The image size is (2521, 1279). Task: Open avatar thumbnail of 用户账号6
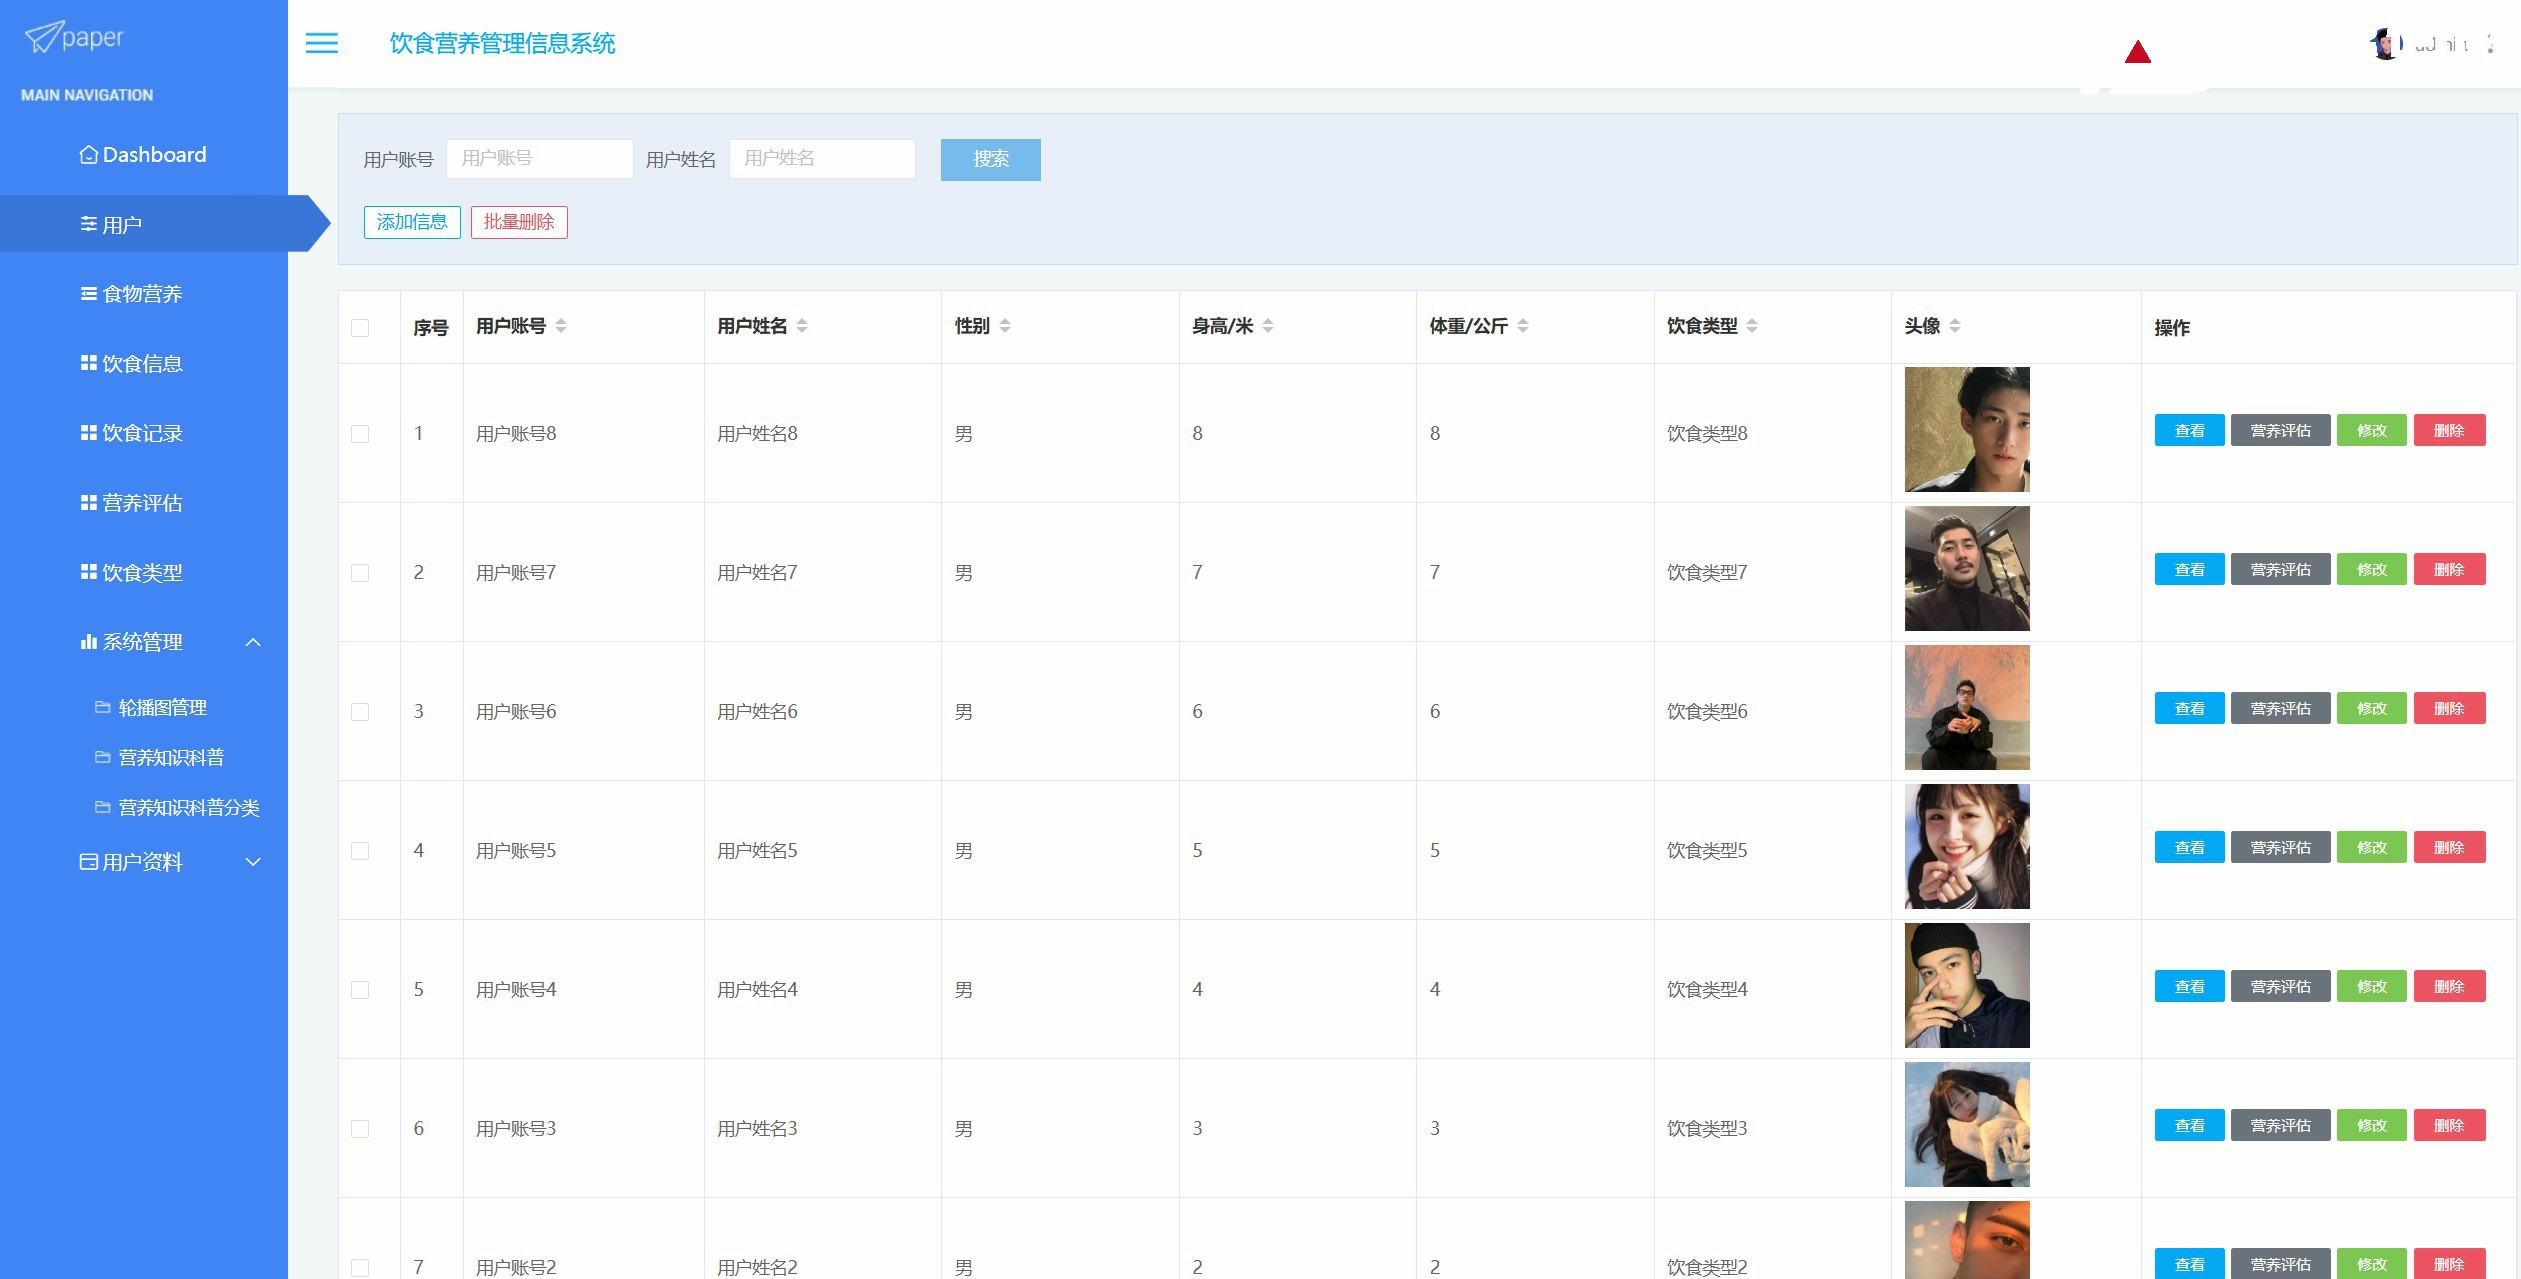1966,707
